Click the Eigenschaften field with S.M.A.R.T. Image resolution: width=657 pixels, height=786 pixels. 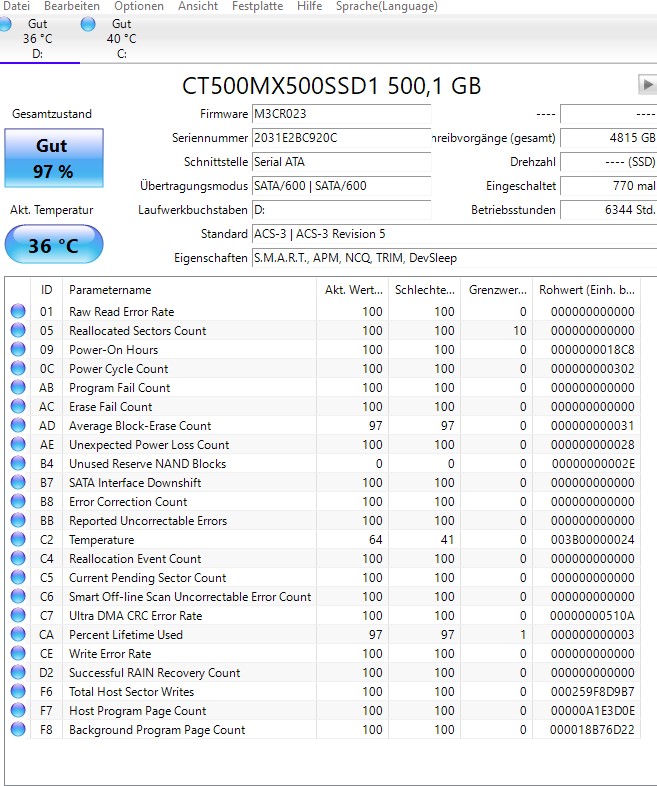coord(454,258)
